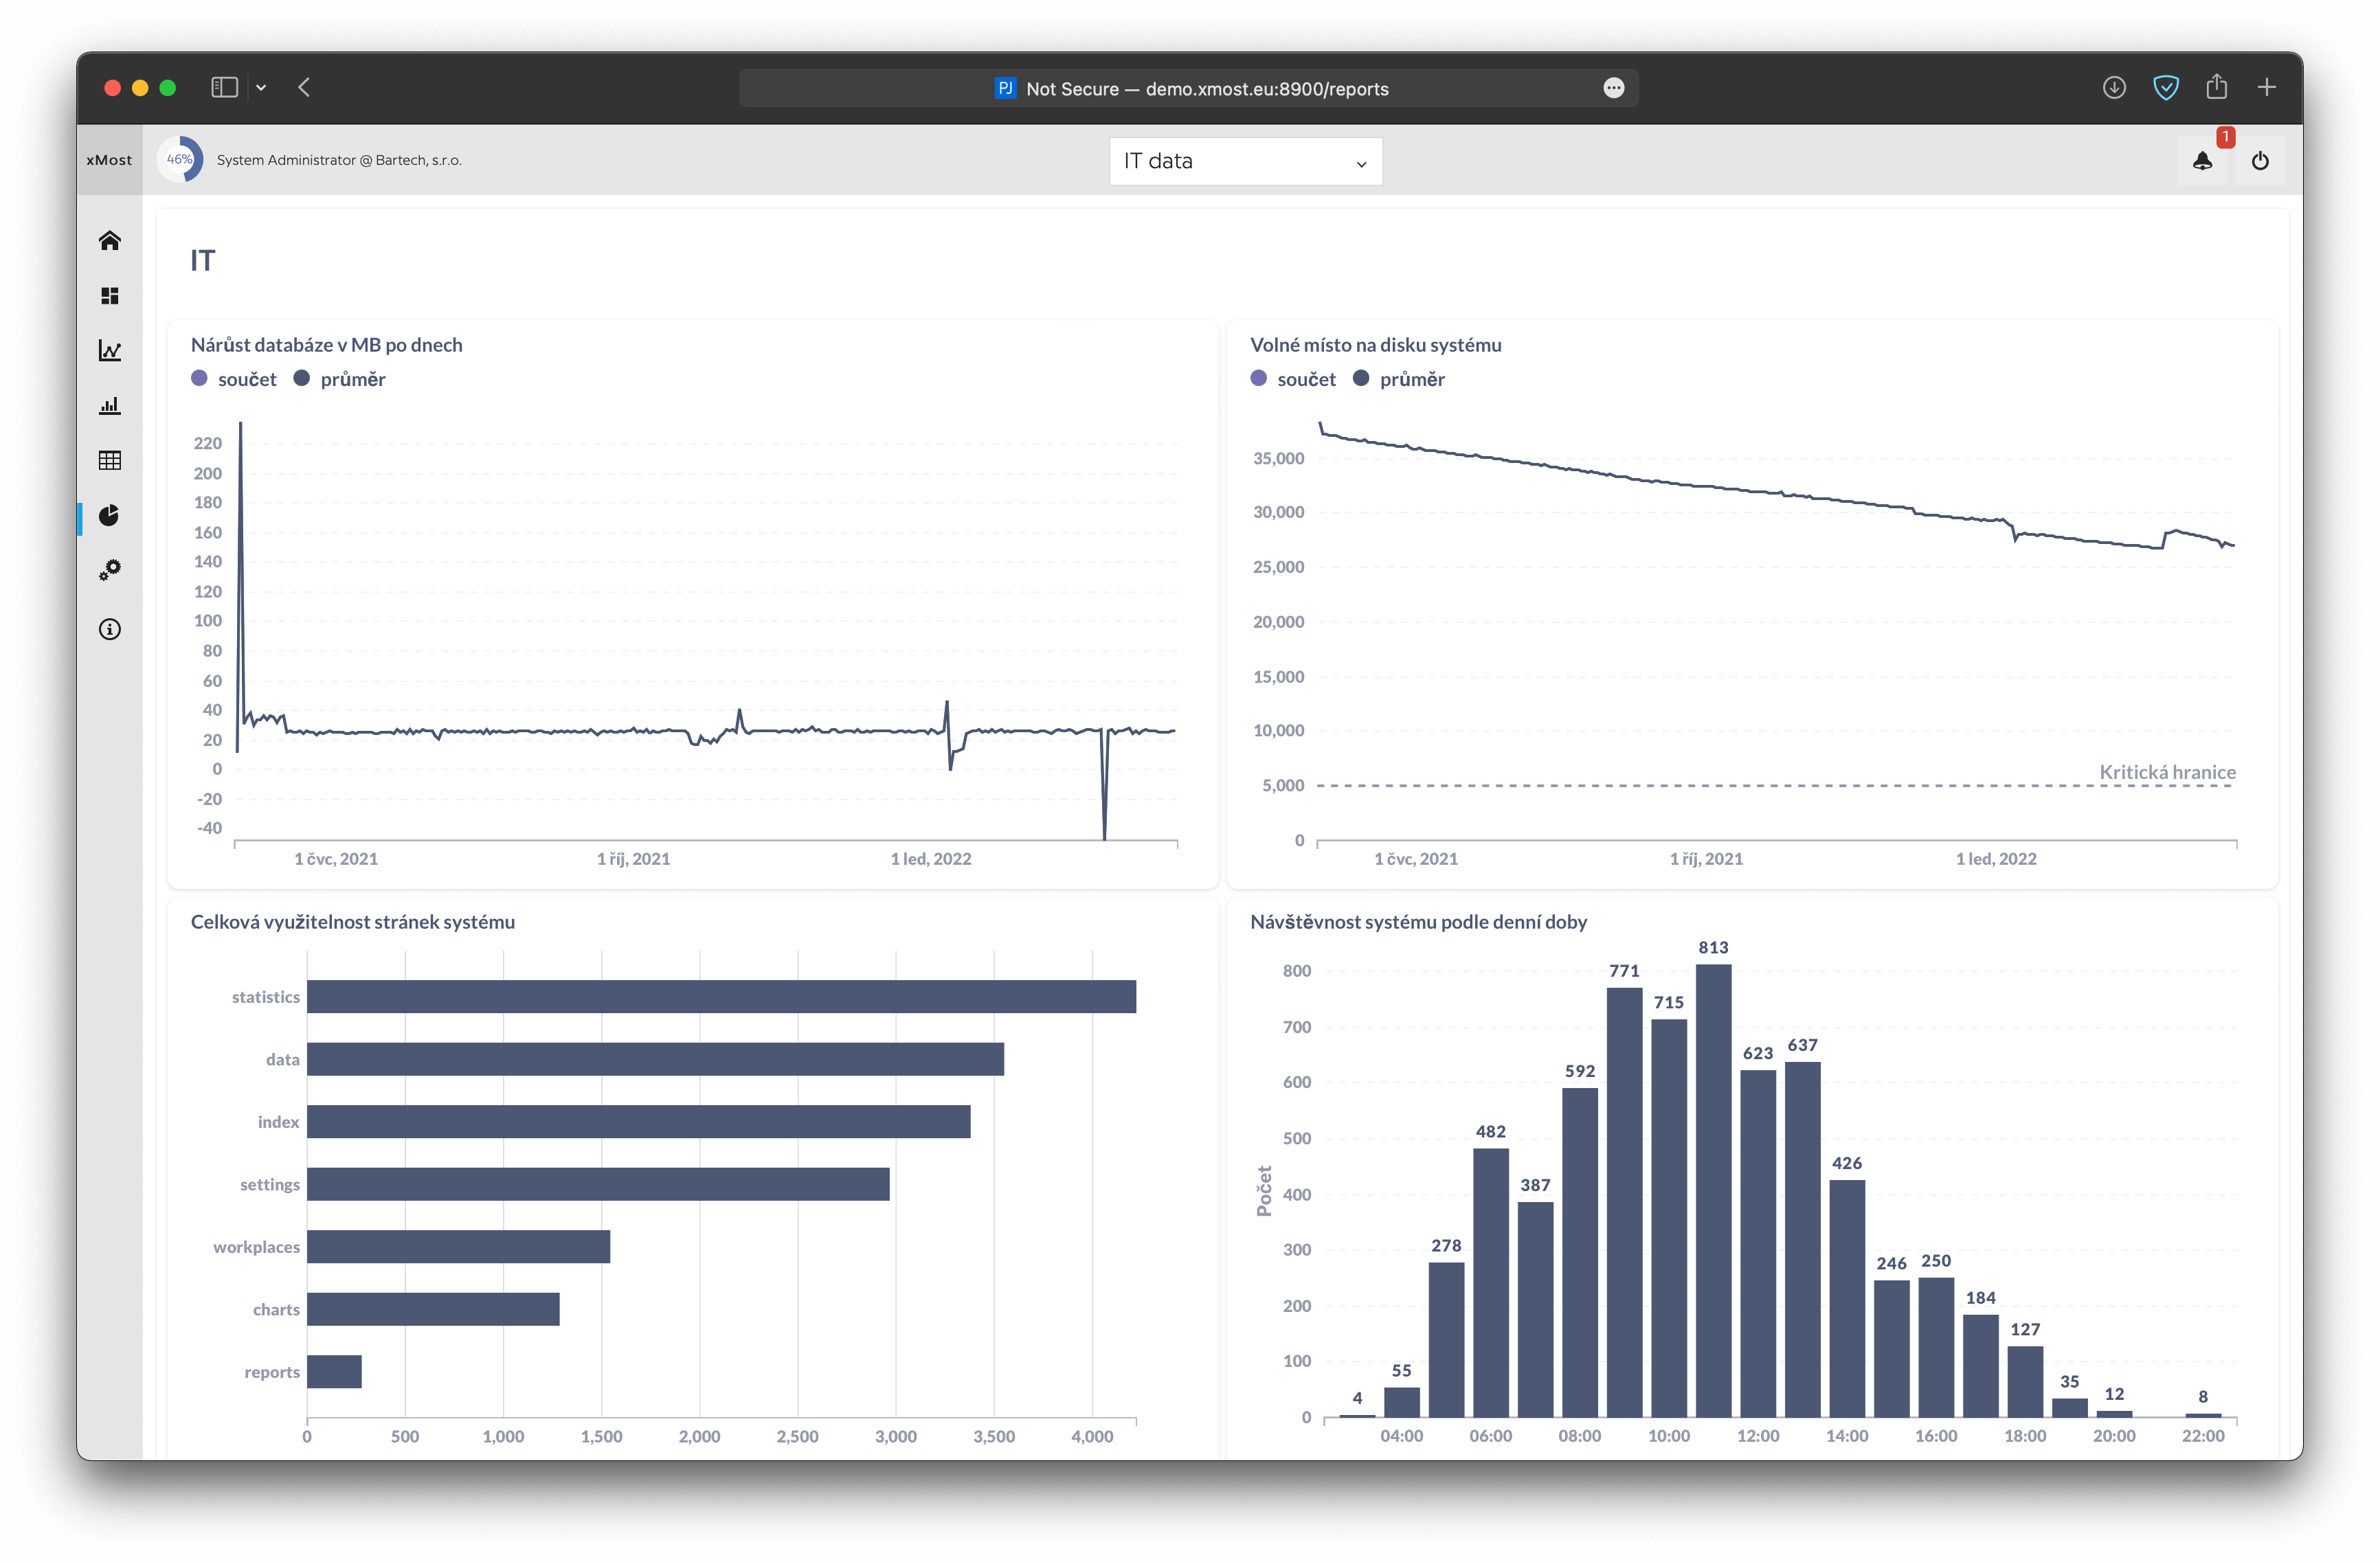Open the line chart sidebar icon
Viewport: 2380px width, 1562px height.
(110, 351)
